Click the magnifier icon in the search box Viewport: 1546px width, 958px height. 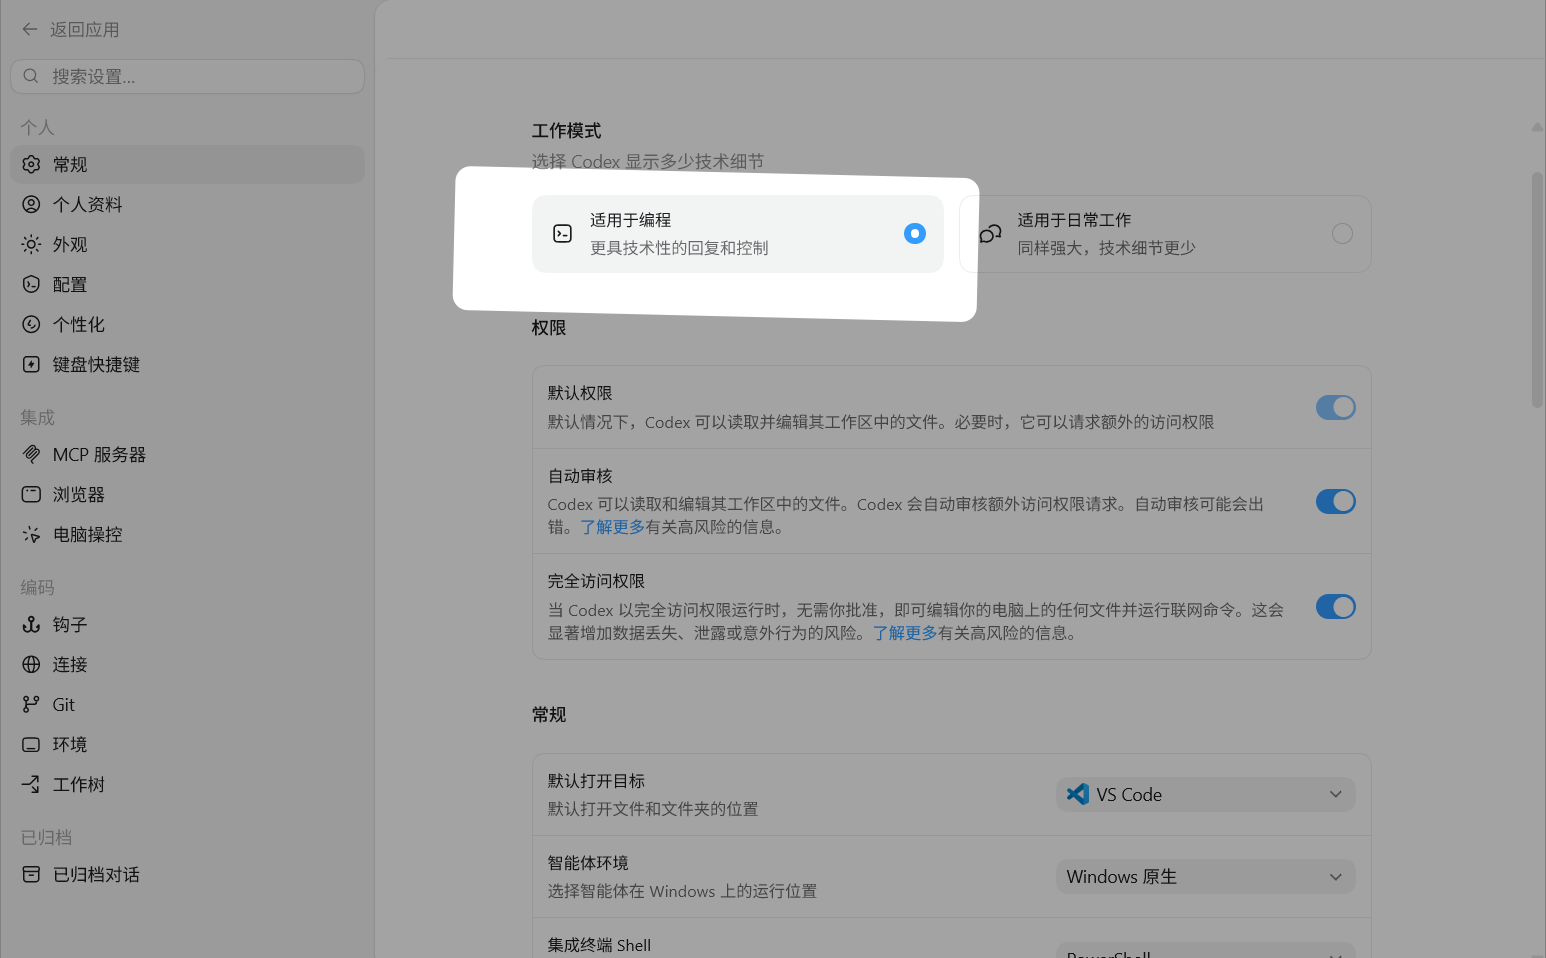[x=31, y=76]
